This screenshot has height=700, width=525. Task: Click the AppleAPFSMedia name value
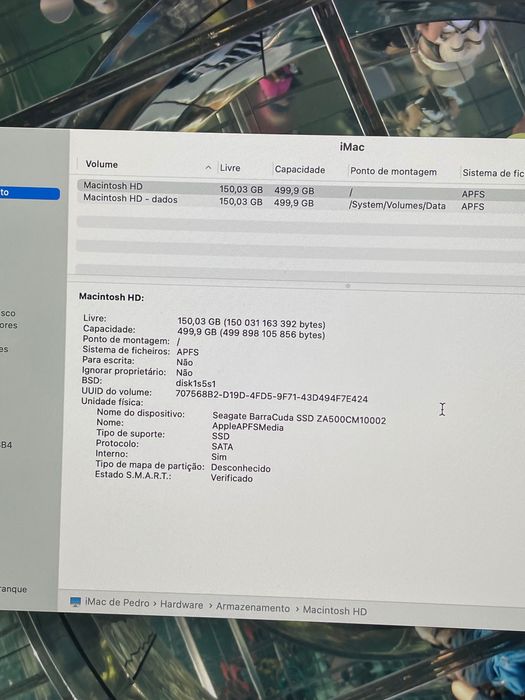point(248,427)
